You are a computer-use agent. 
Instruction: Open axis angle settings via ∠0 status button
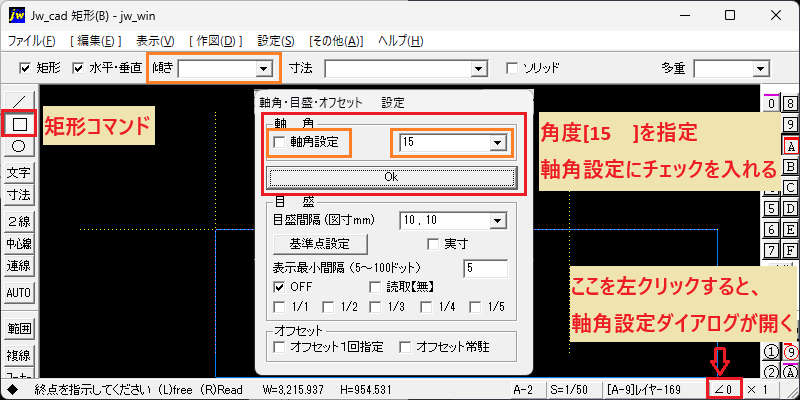tap(724, 389)
